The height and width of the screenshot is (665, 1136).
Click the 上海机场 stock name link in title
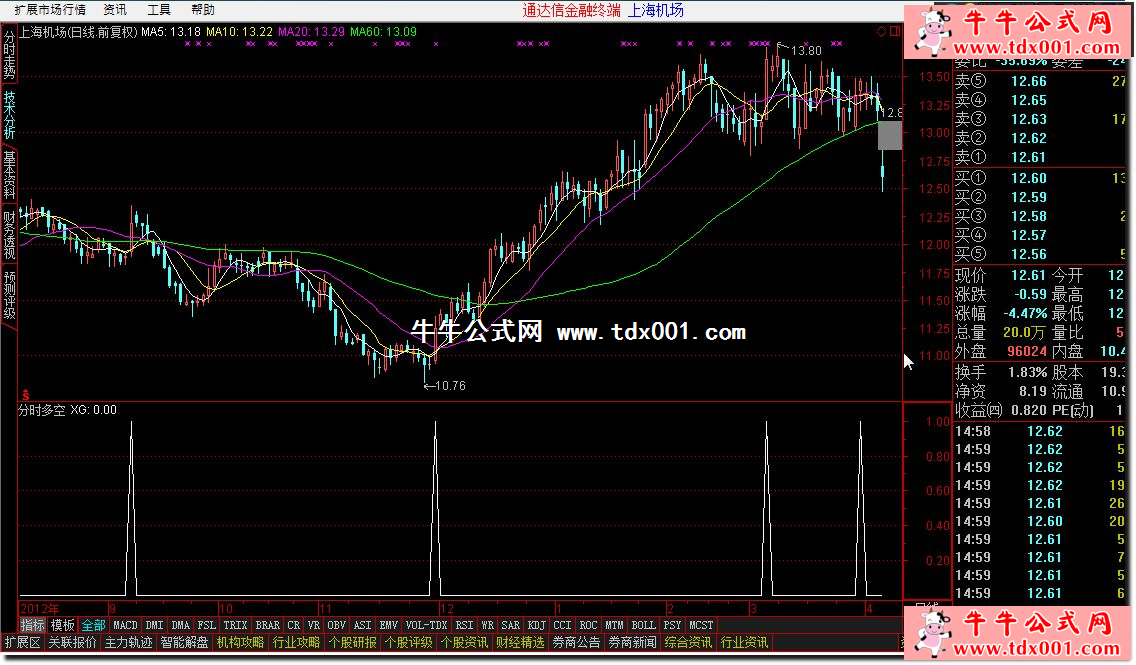656,10
